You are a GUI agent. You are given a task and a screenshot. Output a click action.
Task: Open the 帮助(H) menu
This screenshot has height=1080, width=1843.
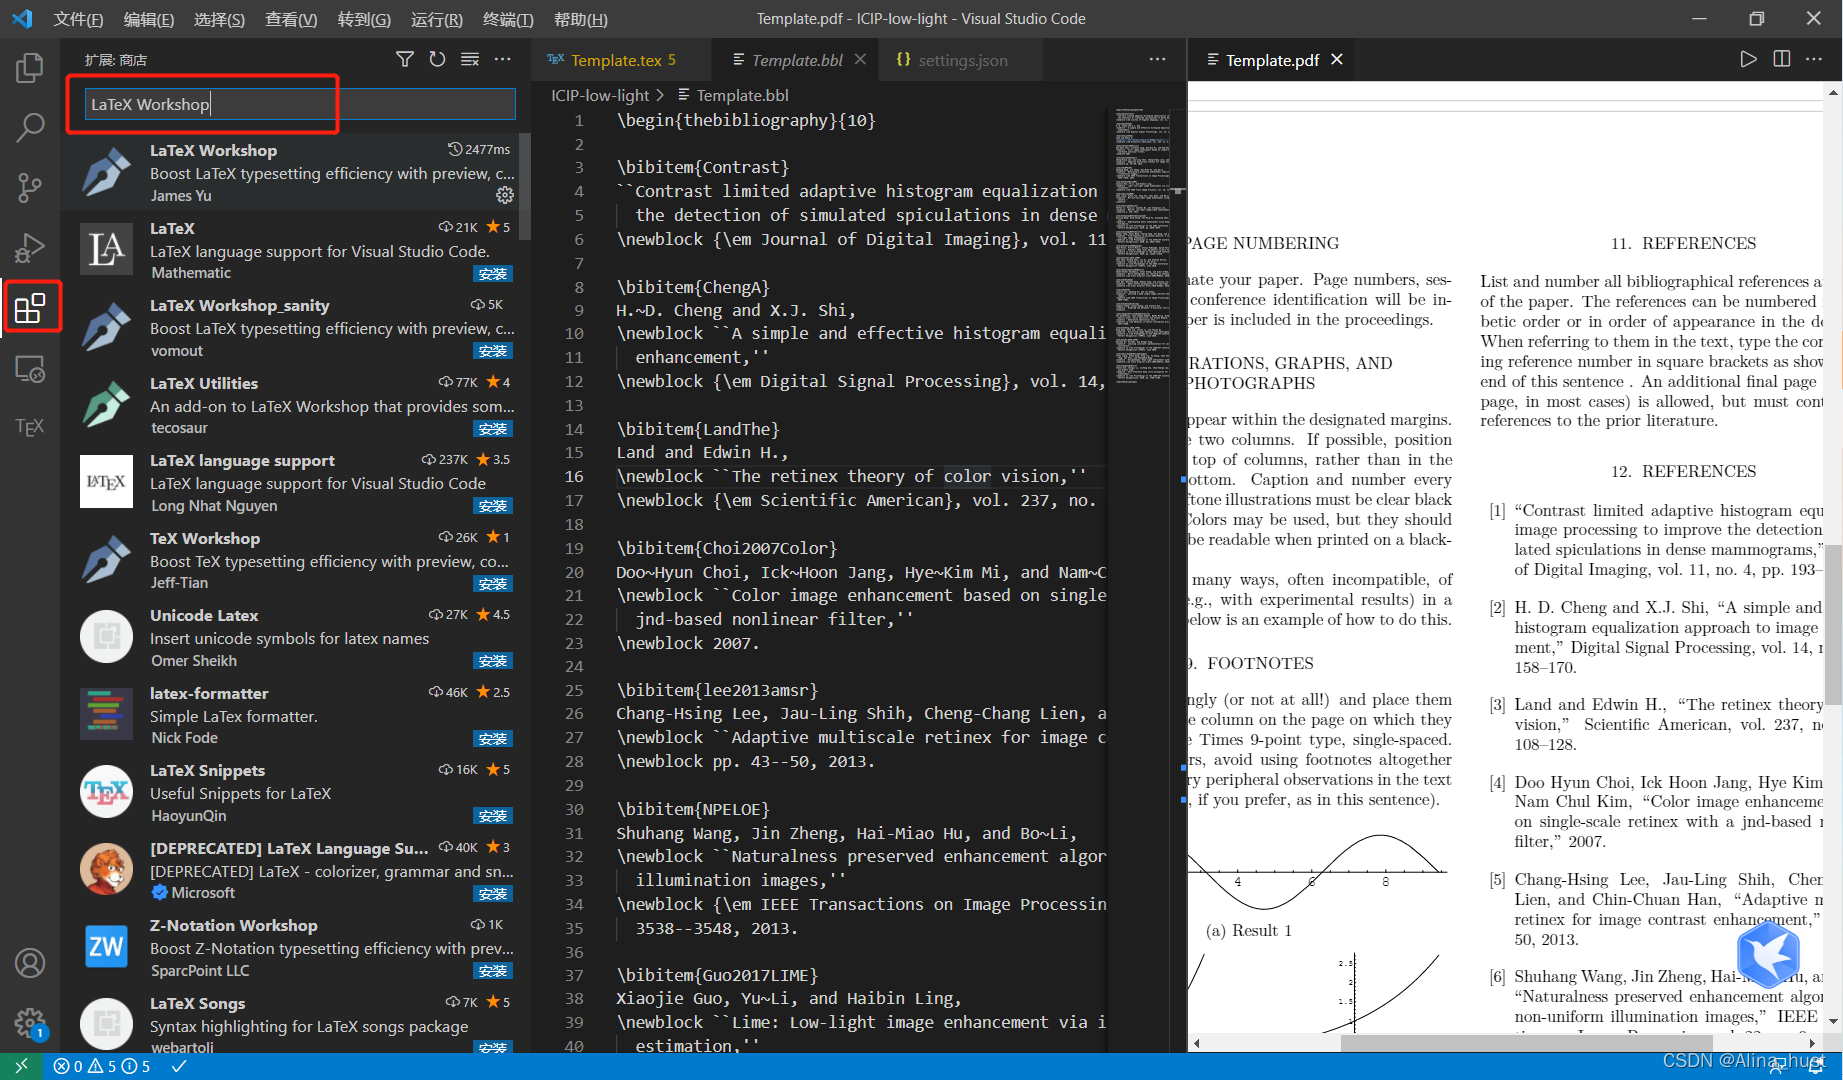coord(580,19)
